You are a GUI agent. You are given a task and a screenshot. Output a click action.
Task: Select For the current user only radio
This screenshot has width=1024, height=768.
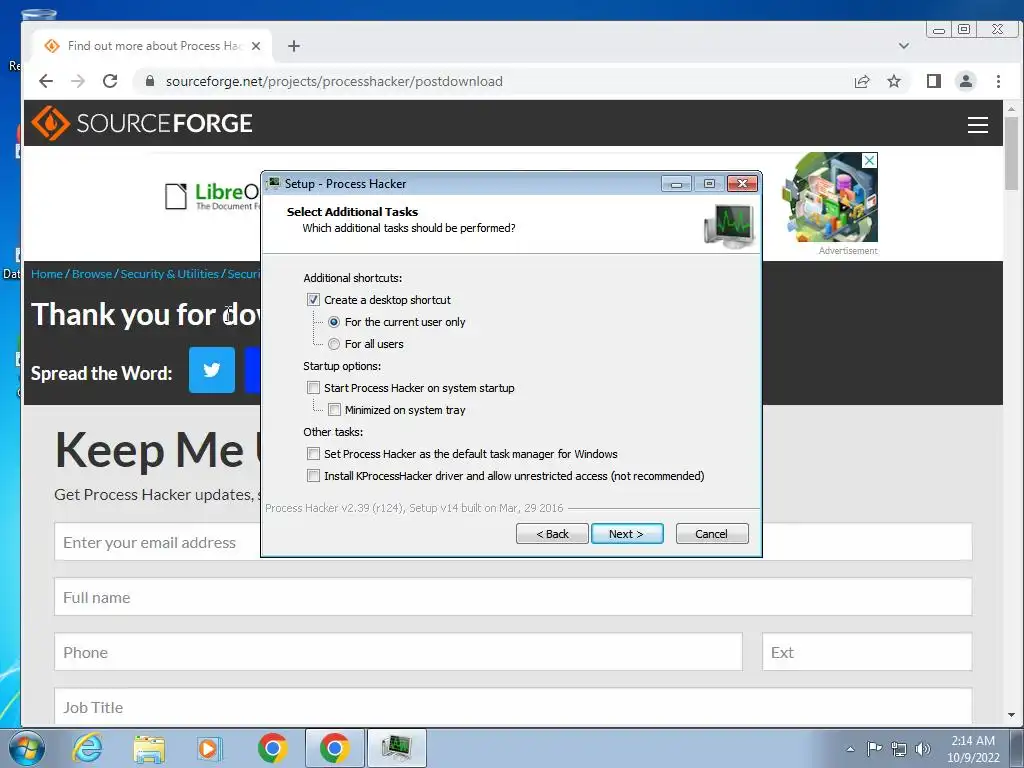point(334,322)
